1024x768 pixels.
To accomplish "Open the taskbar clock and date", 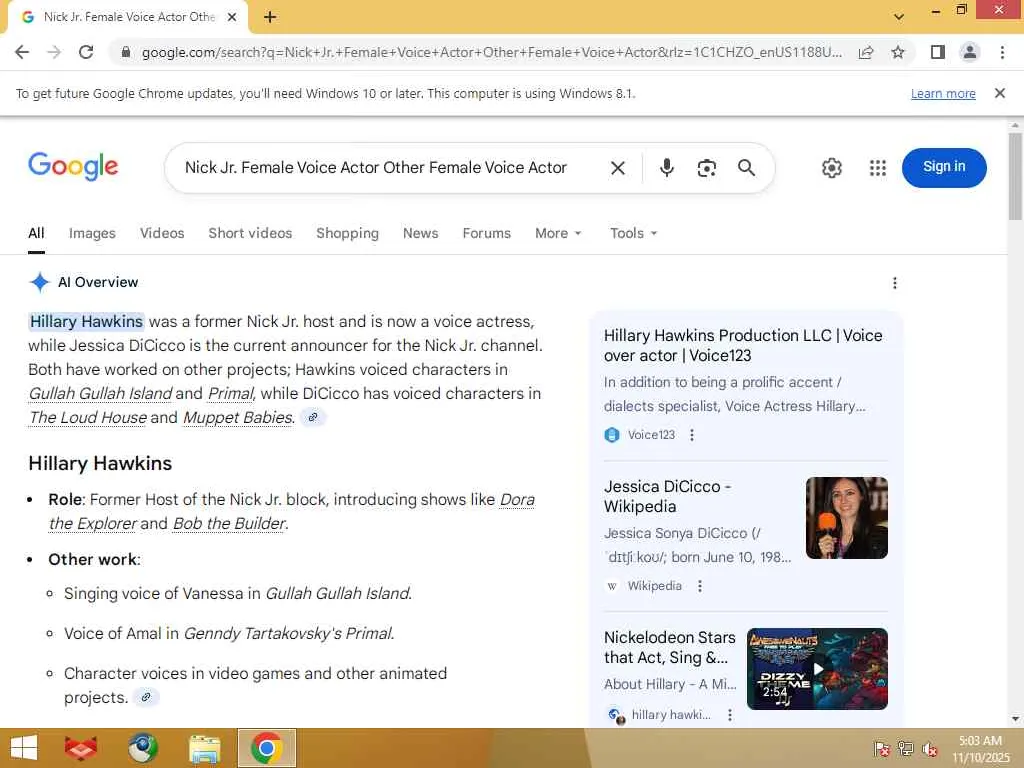I will [980, 749].
